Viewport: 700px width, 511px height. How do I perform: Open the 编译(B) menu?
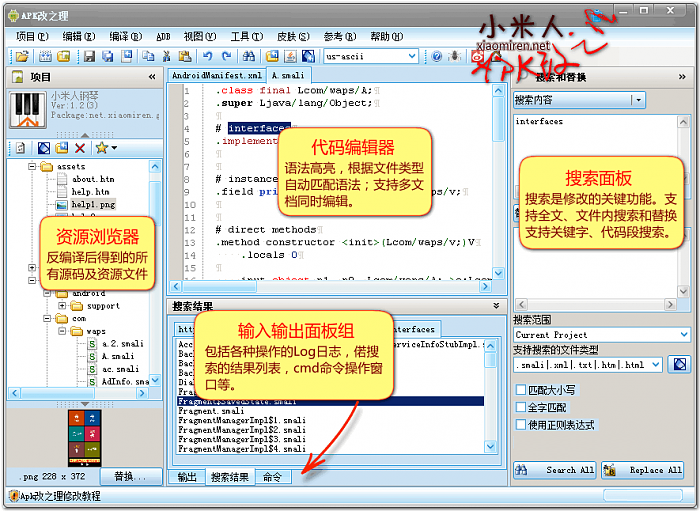pyautogui.click(x=125, y=36)
